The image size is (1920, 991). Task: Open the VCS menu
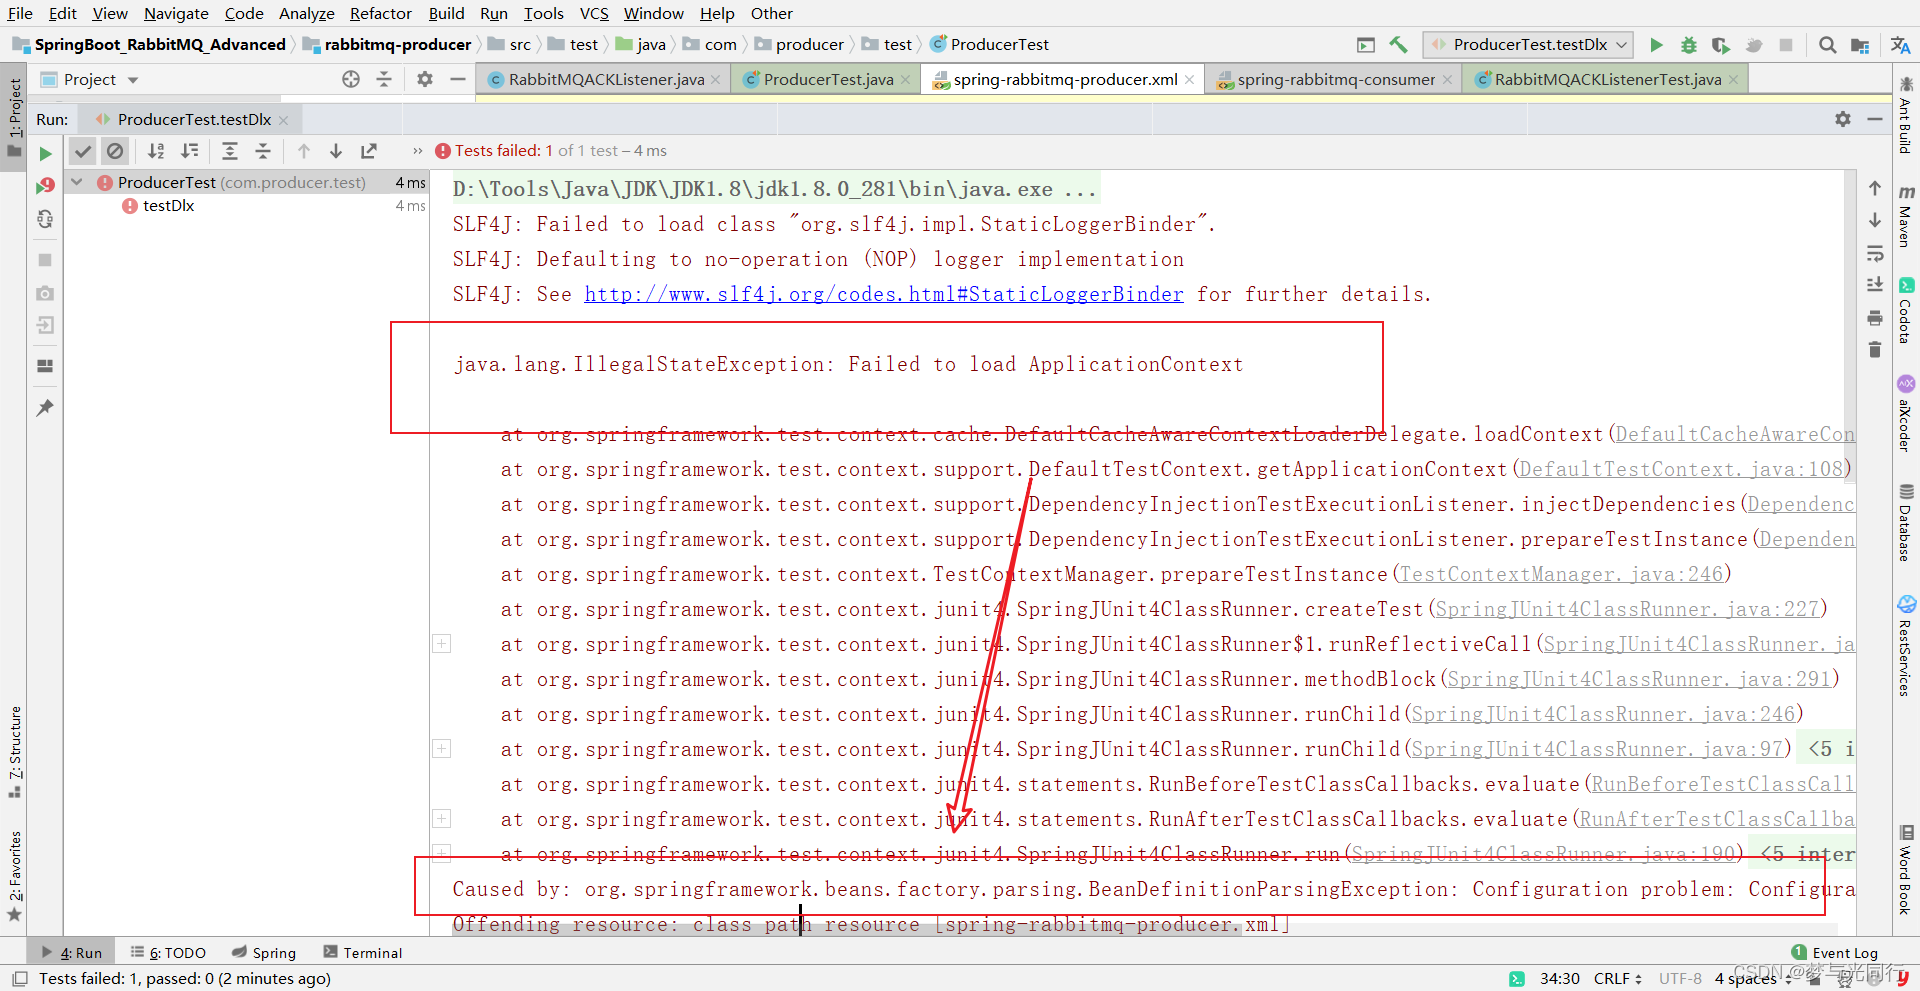[594, 13]
